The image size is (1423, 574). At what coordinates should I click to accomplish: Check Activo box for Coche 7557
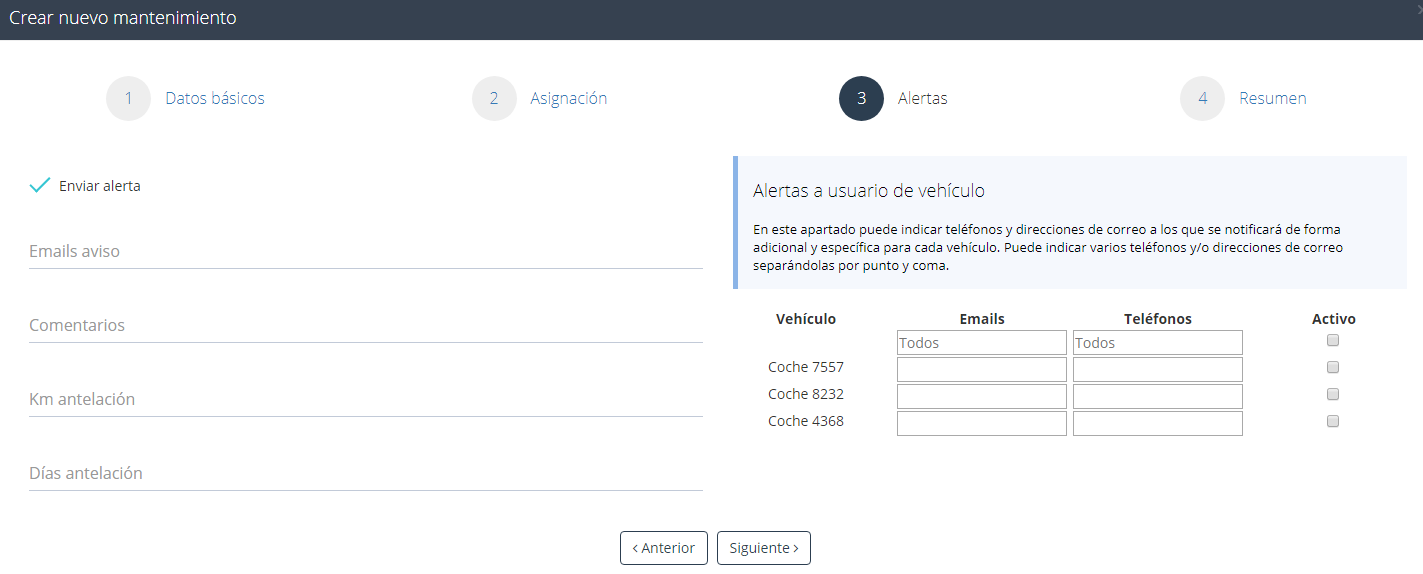pos(1332,368)
